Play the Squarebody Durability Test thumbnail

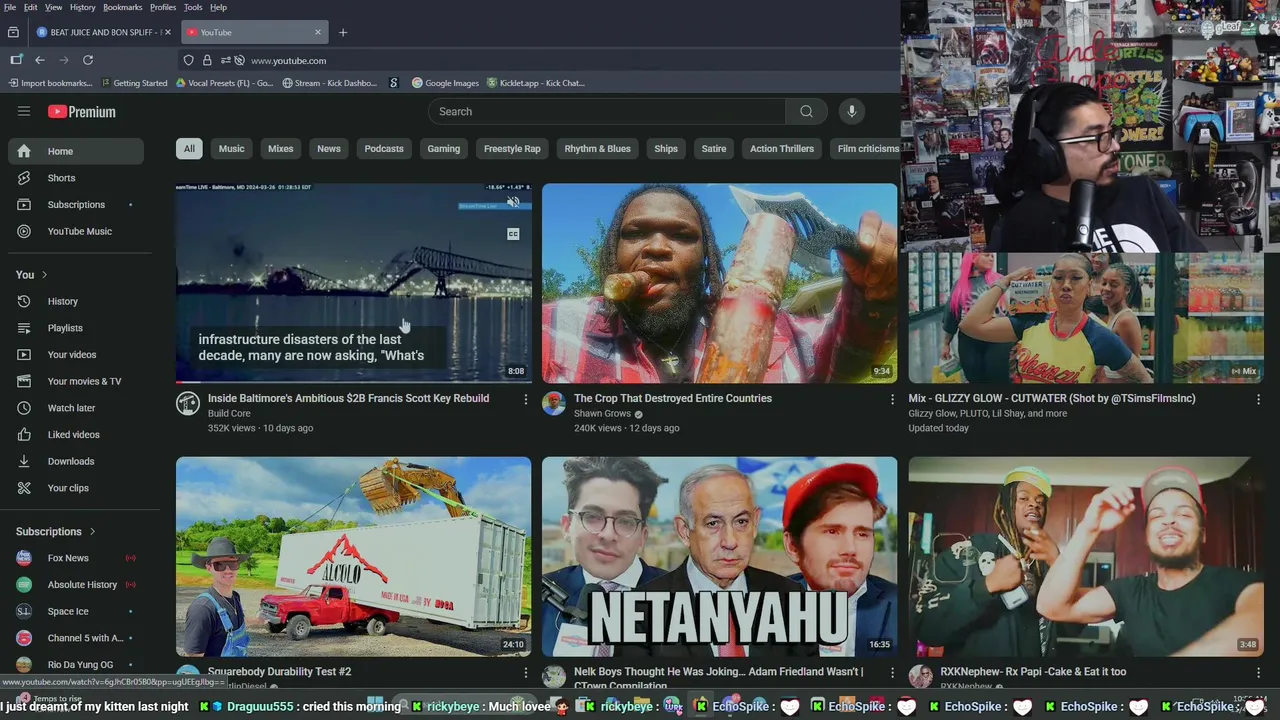[354, 556]
